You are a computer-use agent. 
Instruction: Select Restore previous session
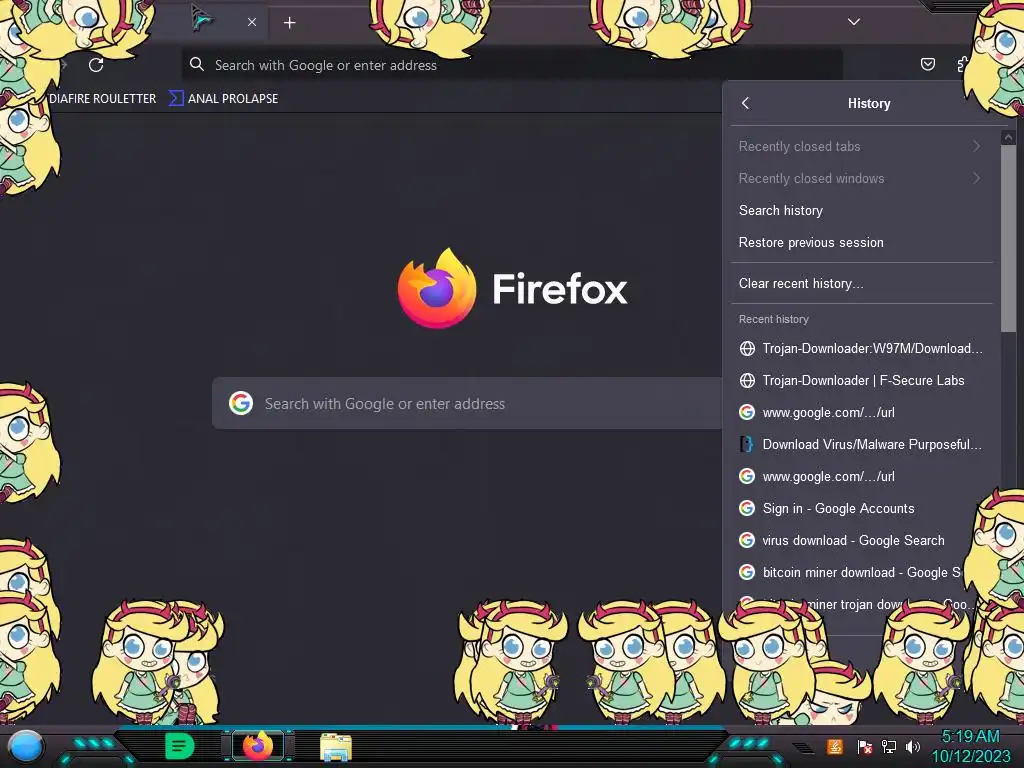click(861, 242)
